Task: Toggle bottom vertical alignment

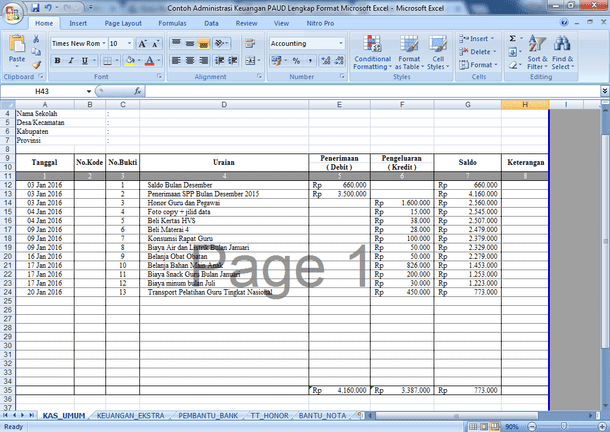Action: 203,43
